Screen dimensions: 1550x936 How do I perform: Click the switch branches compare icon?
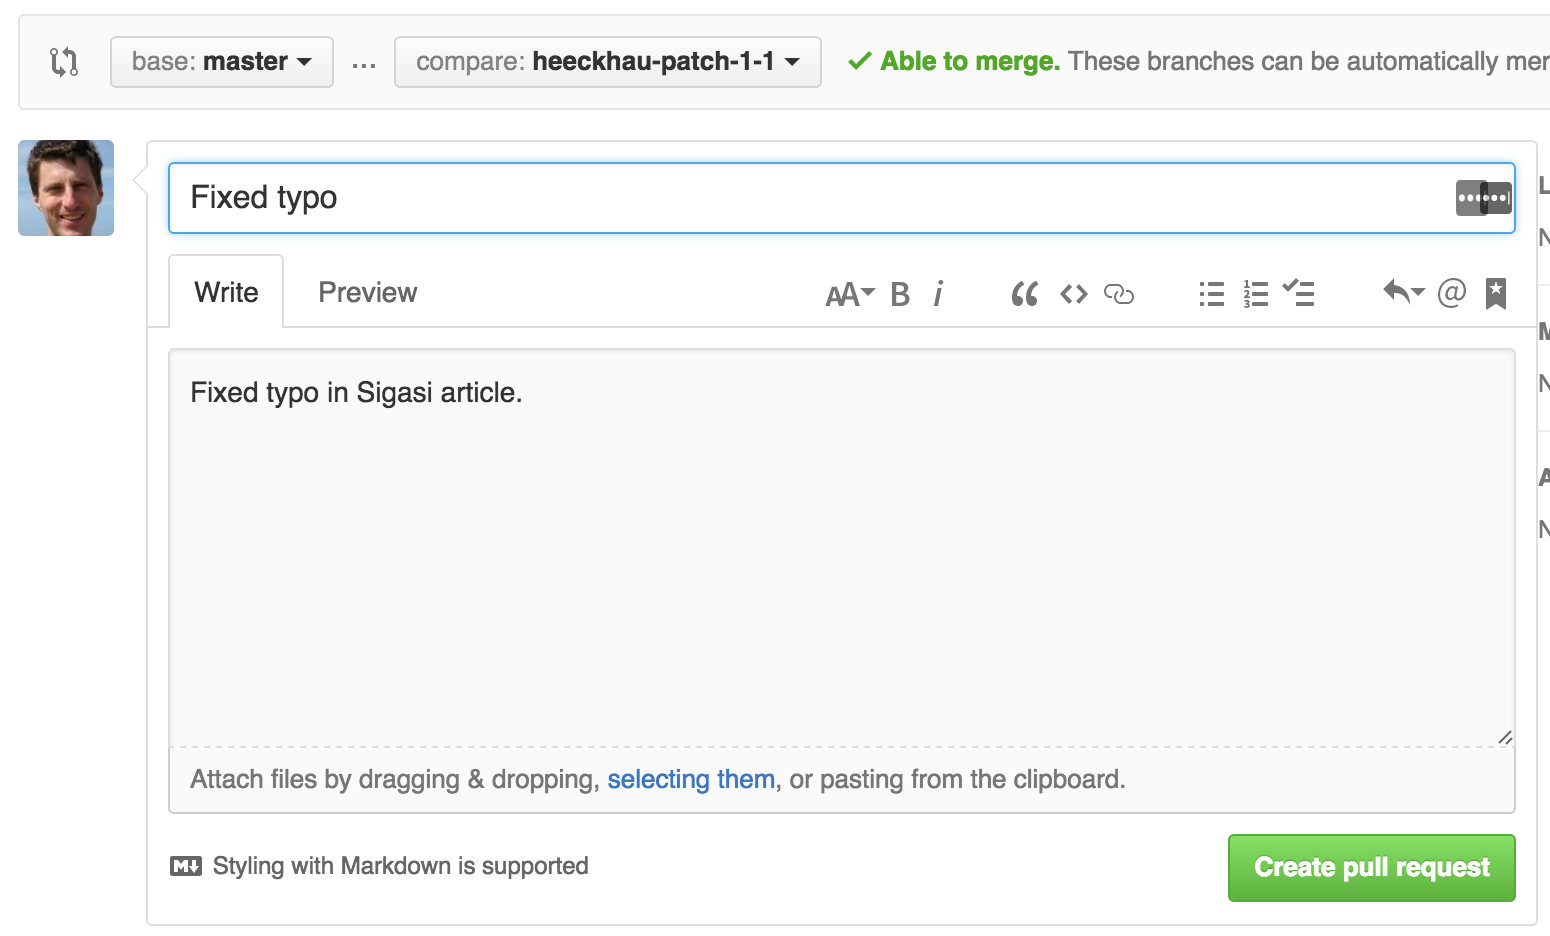(x=64, y=62)
